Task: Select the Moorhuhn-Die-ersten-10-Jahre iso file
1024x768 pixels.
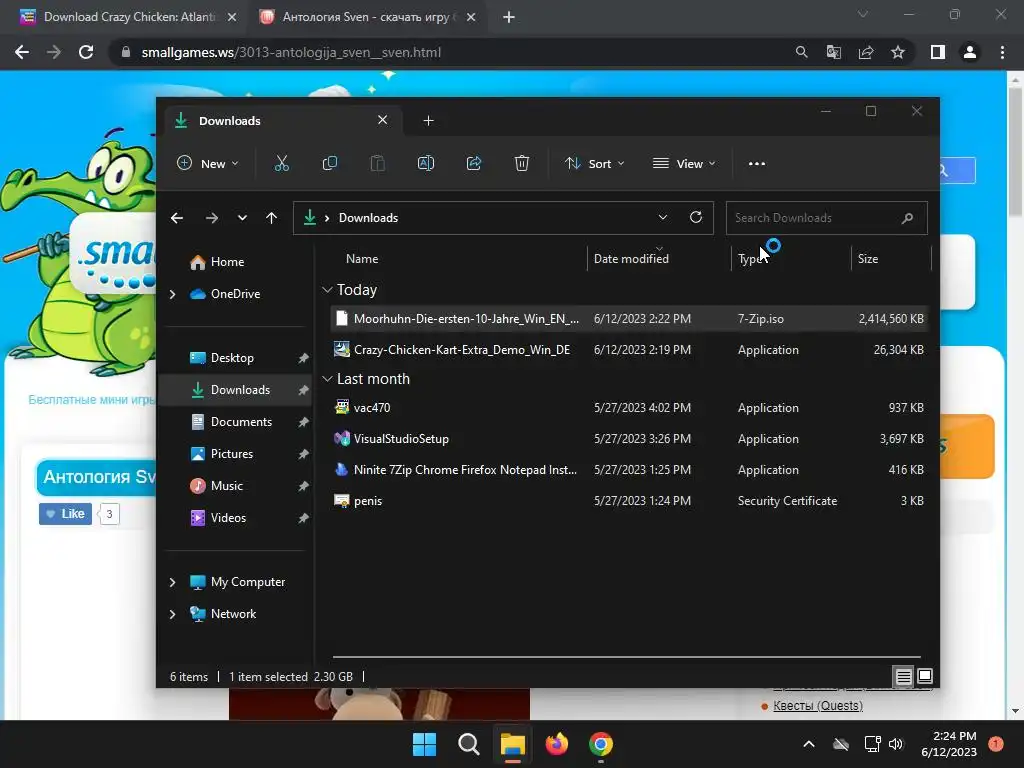Action: point(628,319)
